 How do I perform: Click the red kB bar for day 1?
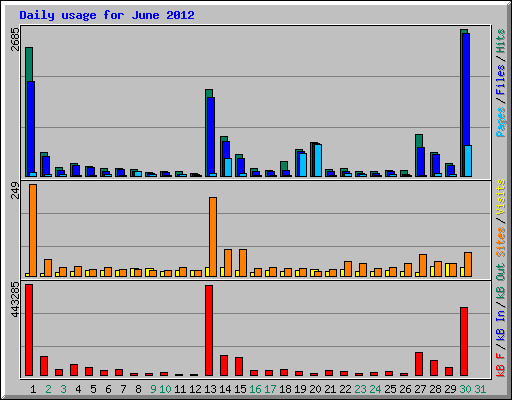coord(29,330)
